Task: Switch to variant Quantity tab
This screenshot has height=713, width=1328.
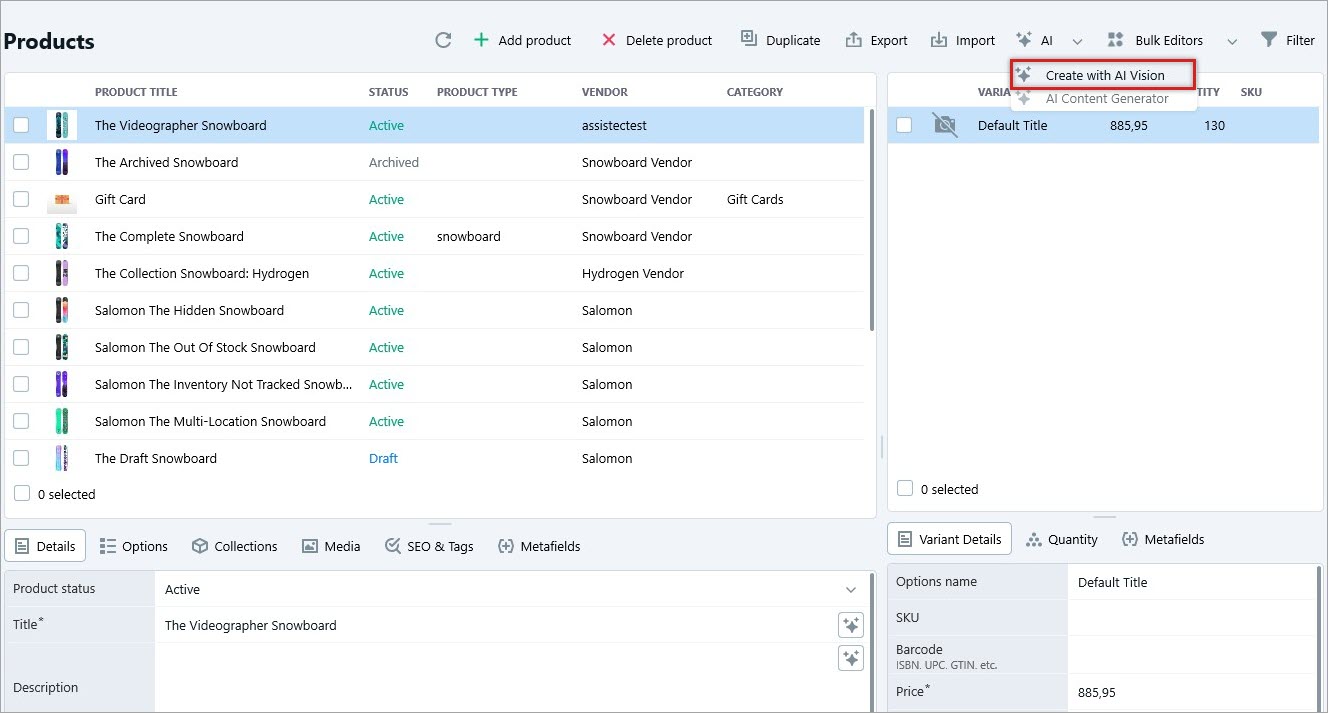Action: (1062, 539)
